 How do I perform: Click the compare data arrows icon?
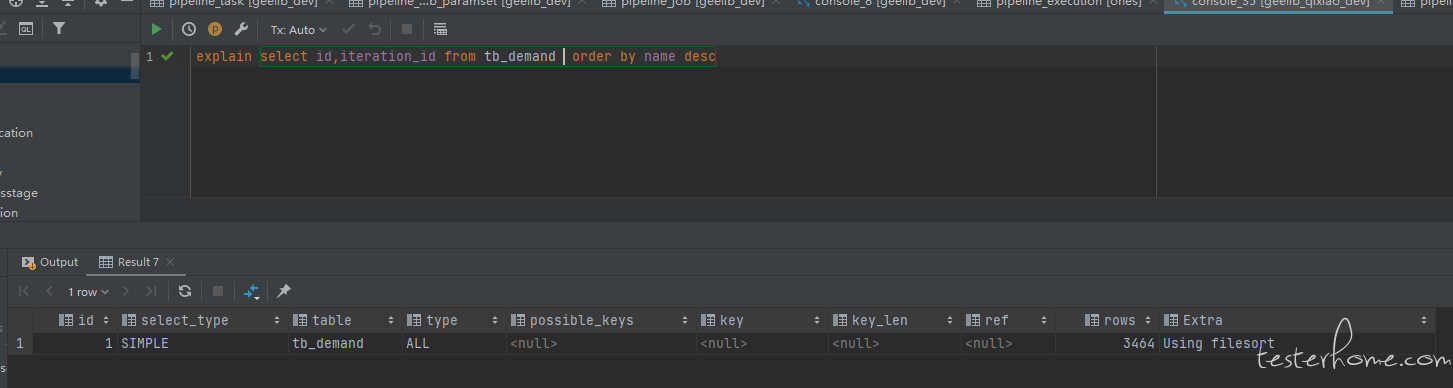[252, 291]
